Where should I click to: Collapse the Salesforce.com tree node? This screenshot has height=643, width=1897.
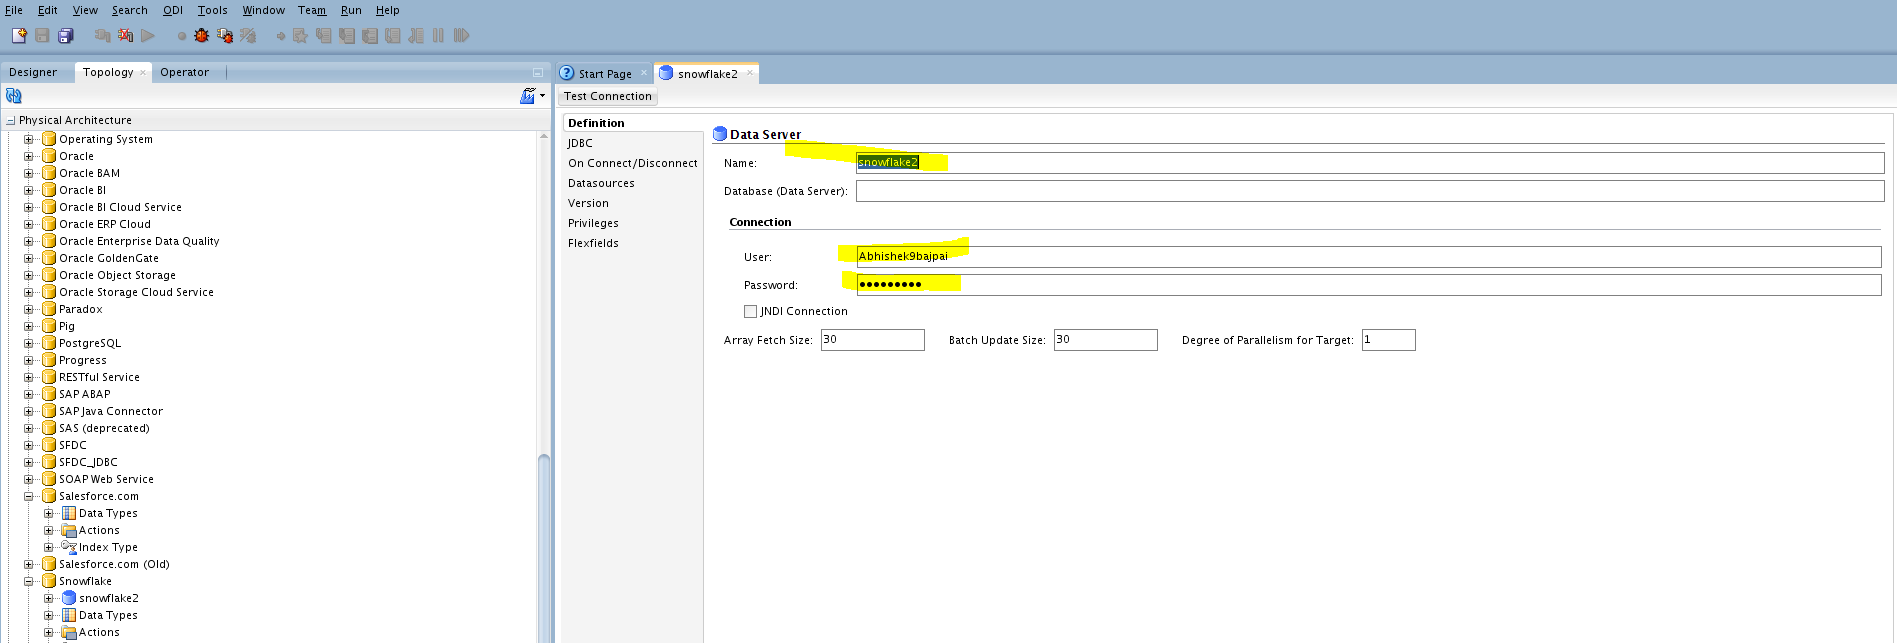coord(29,496)
